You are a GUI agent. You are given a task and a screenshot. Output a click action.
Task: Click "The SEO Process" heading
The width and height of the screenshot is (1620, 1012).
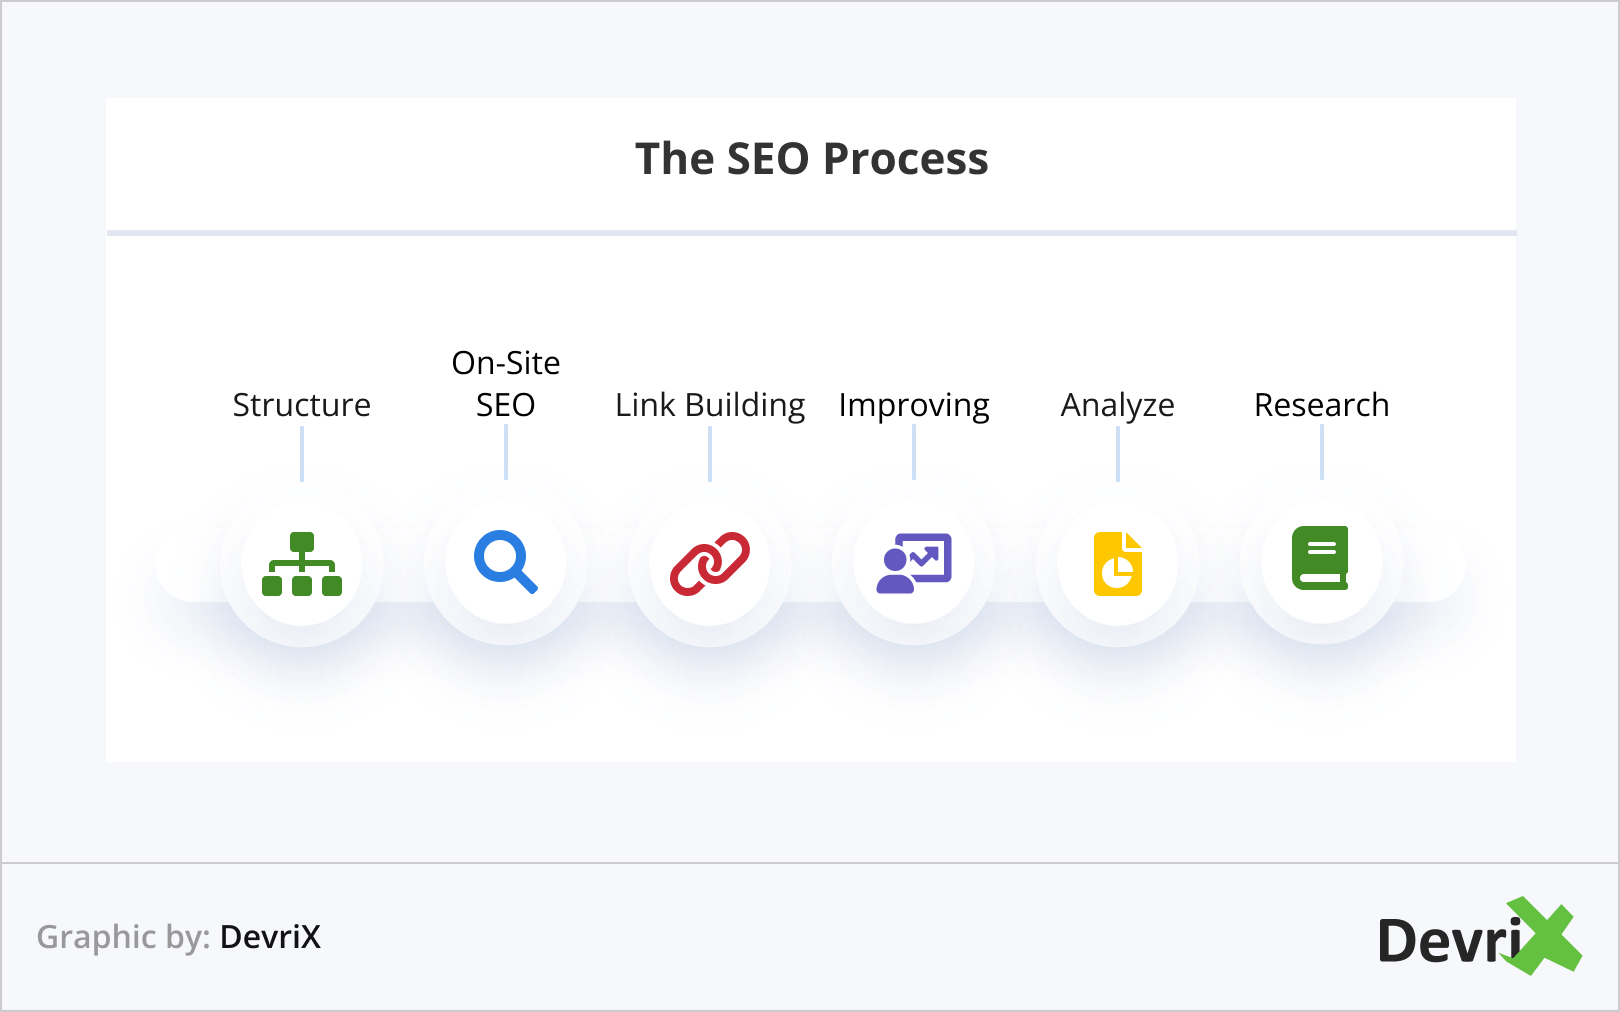pos(811,159)
